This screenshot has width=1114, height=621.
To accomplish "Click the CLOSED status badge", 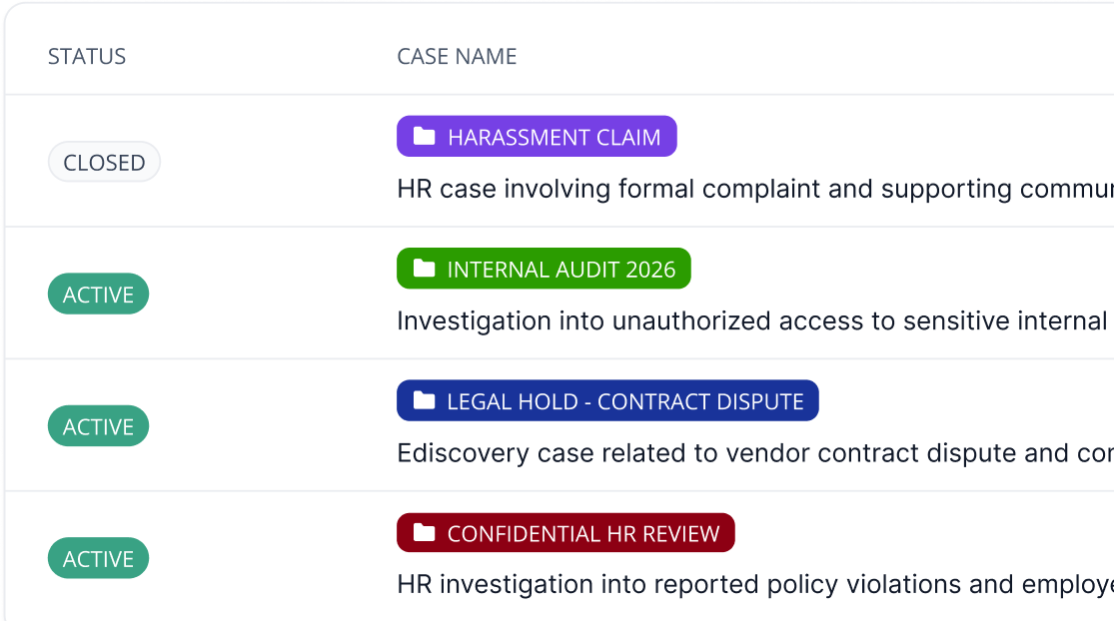I will coord(104,162).
